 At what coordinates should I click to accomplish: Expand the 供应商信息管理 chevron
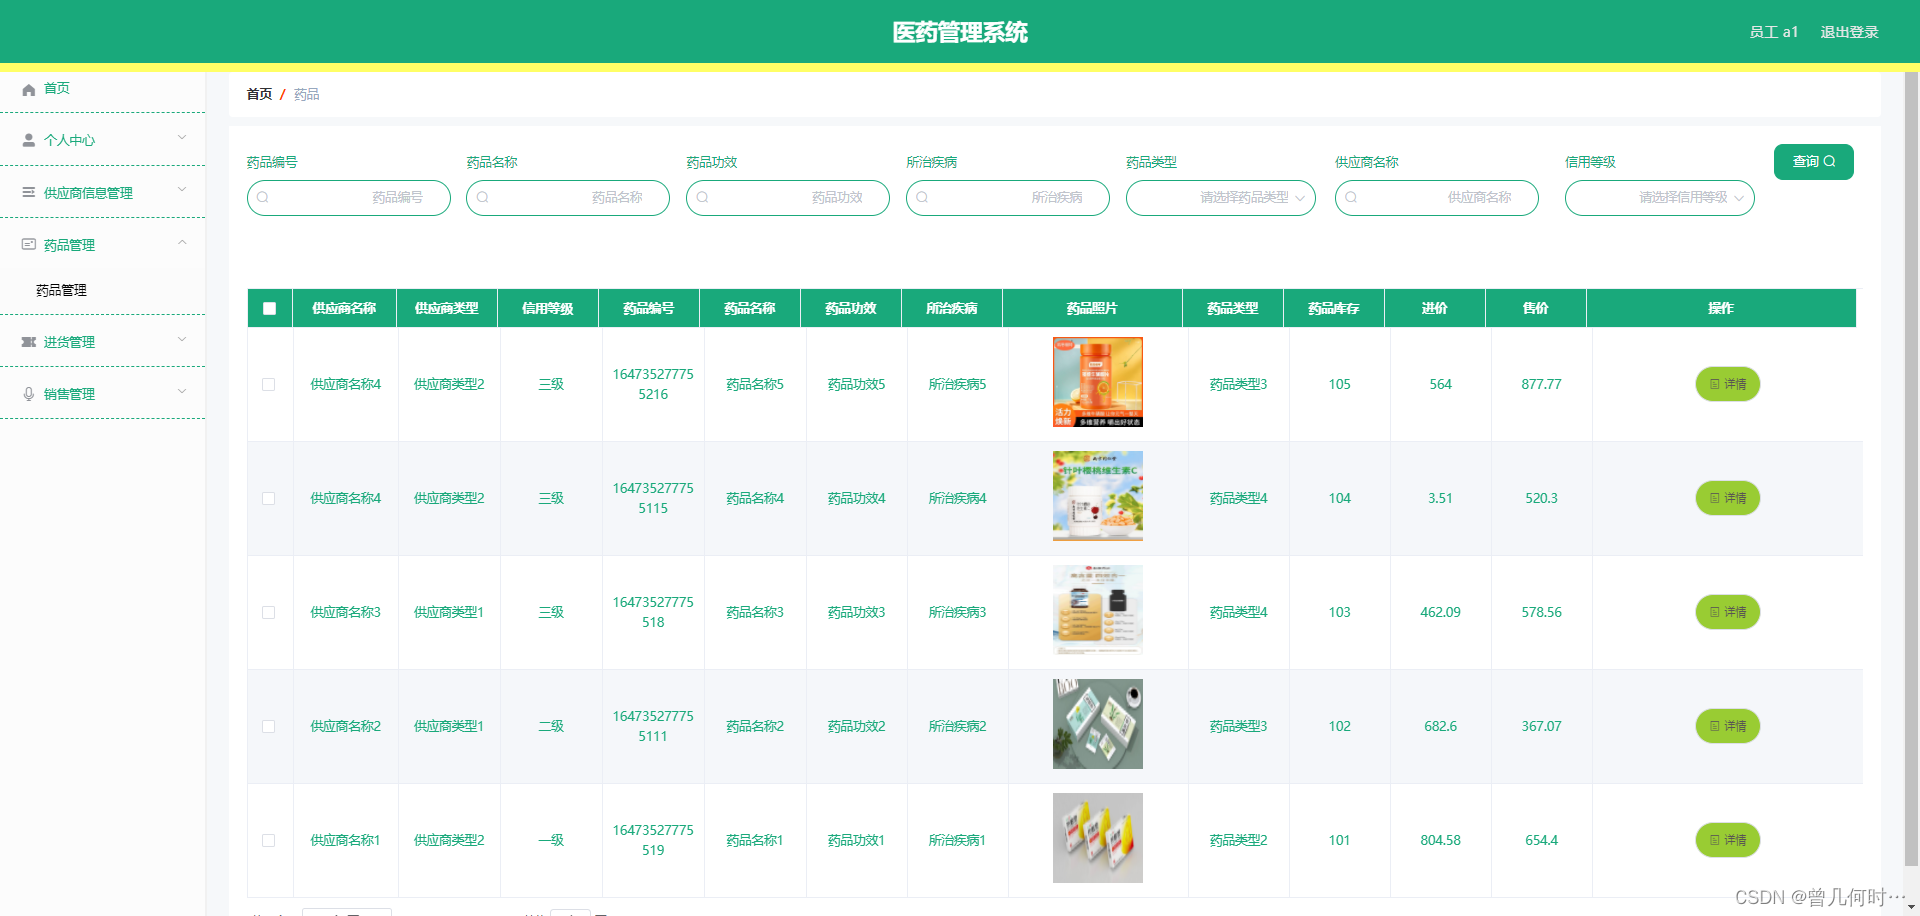click(x=182, y=190)
